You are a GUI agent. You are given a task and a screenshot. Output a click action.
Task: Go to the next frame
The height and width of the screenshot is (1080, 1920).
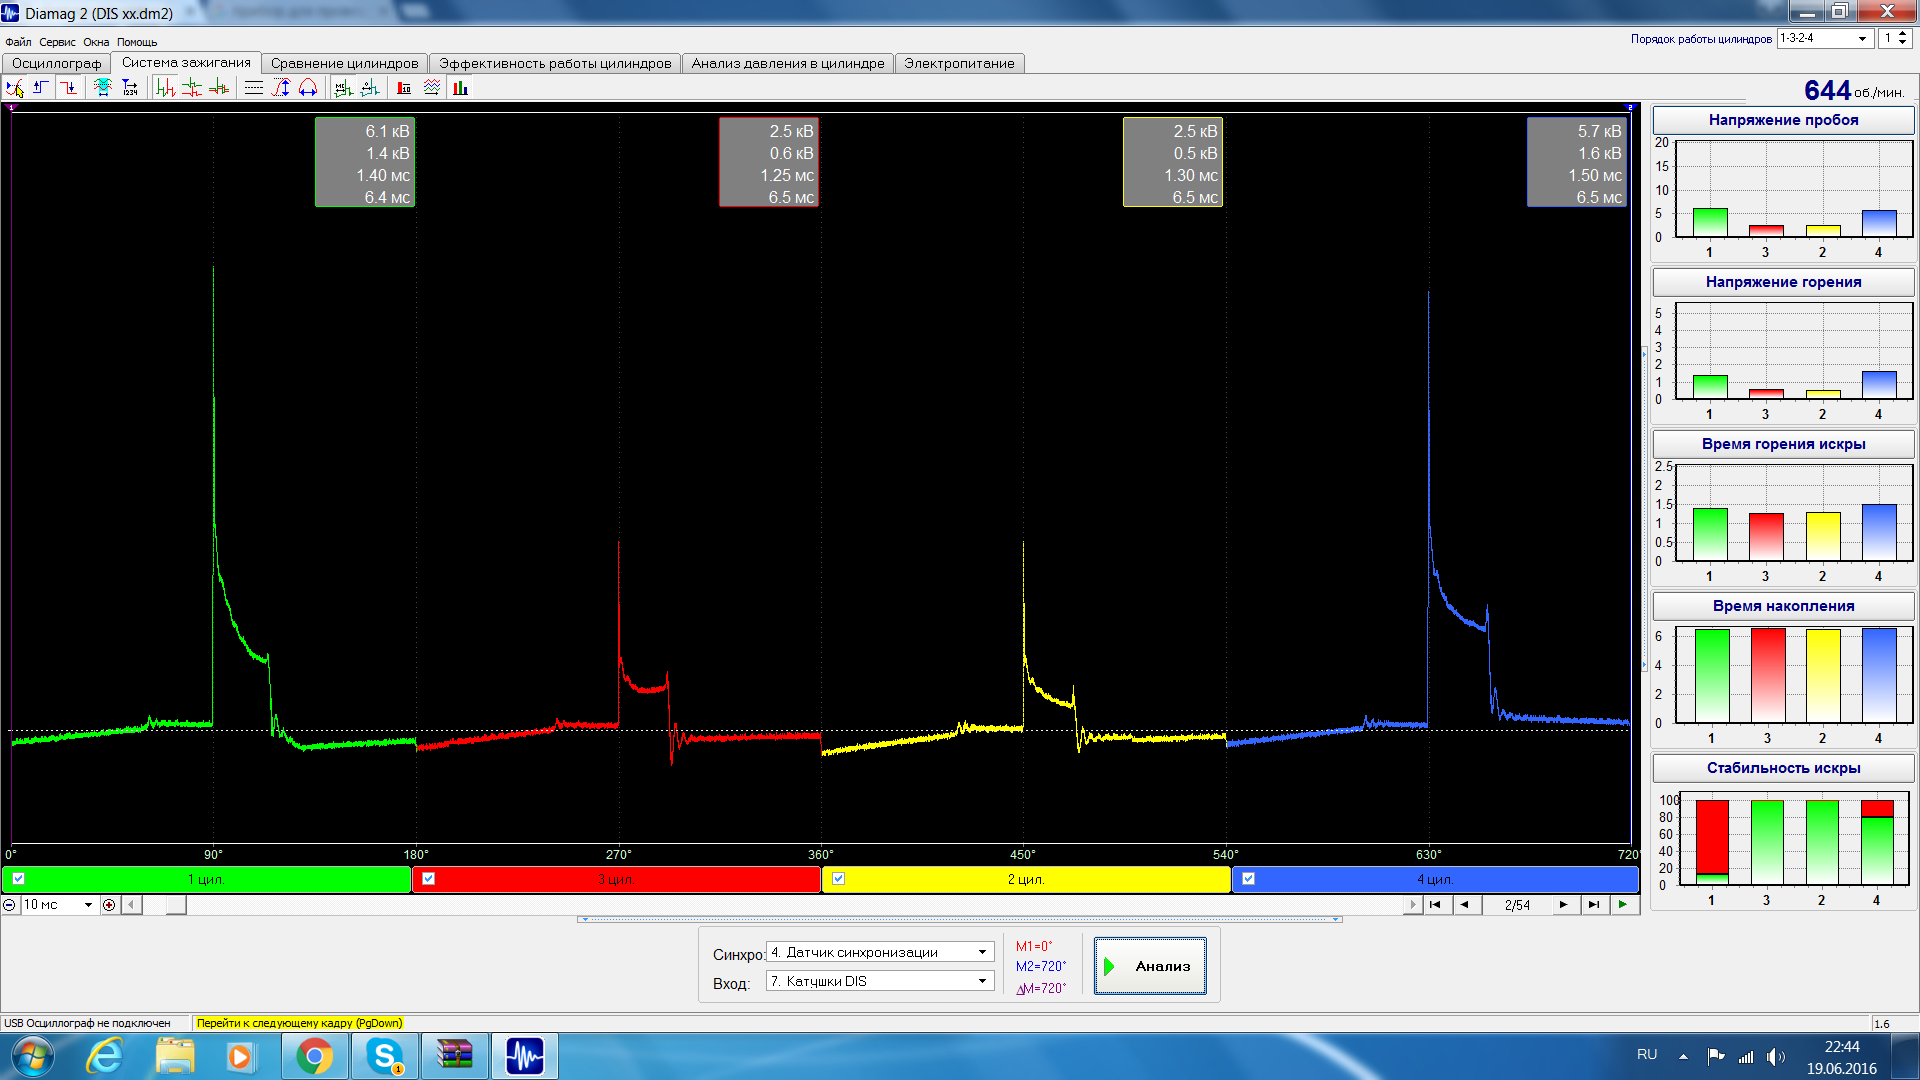1563,905
